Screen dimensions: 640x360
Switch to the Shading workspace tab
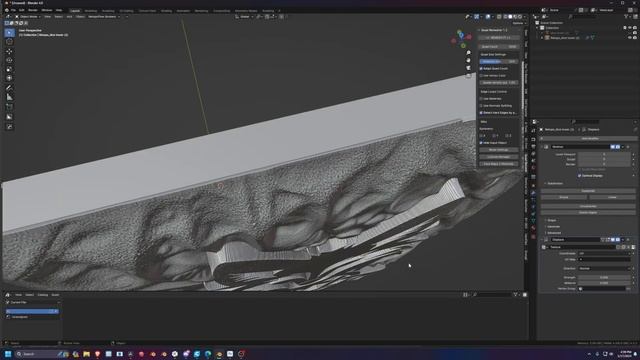click(x=166, y=11)
